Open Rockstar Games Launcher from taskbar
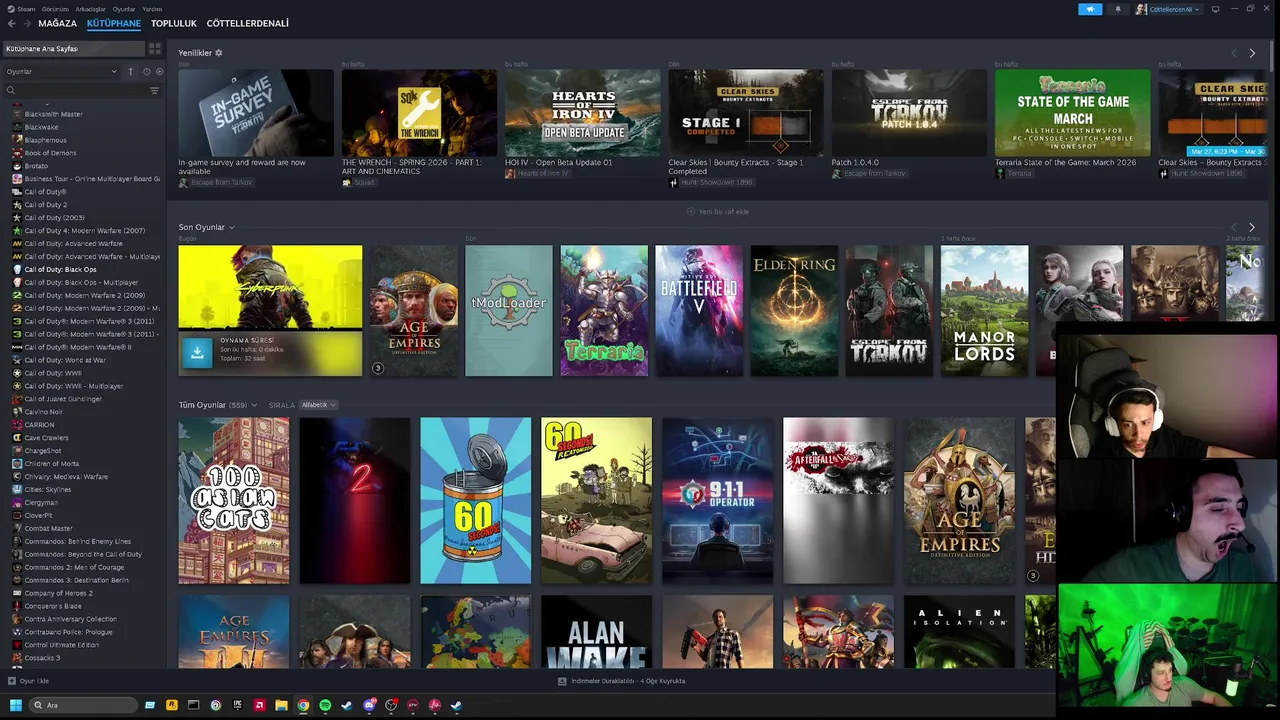Image resolution: width=1280 pixels, height=720 pixels. pyautogui.click(x=172, y=705)
